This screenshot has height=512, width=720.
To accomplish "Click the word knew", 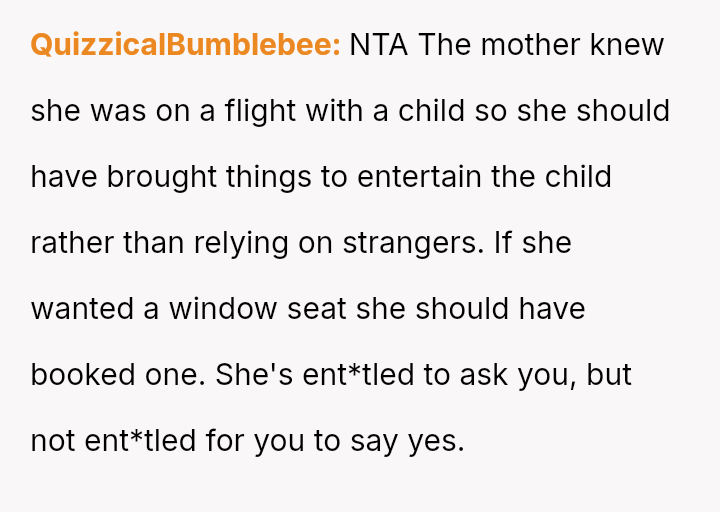I will [626, 45].
